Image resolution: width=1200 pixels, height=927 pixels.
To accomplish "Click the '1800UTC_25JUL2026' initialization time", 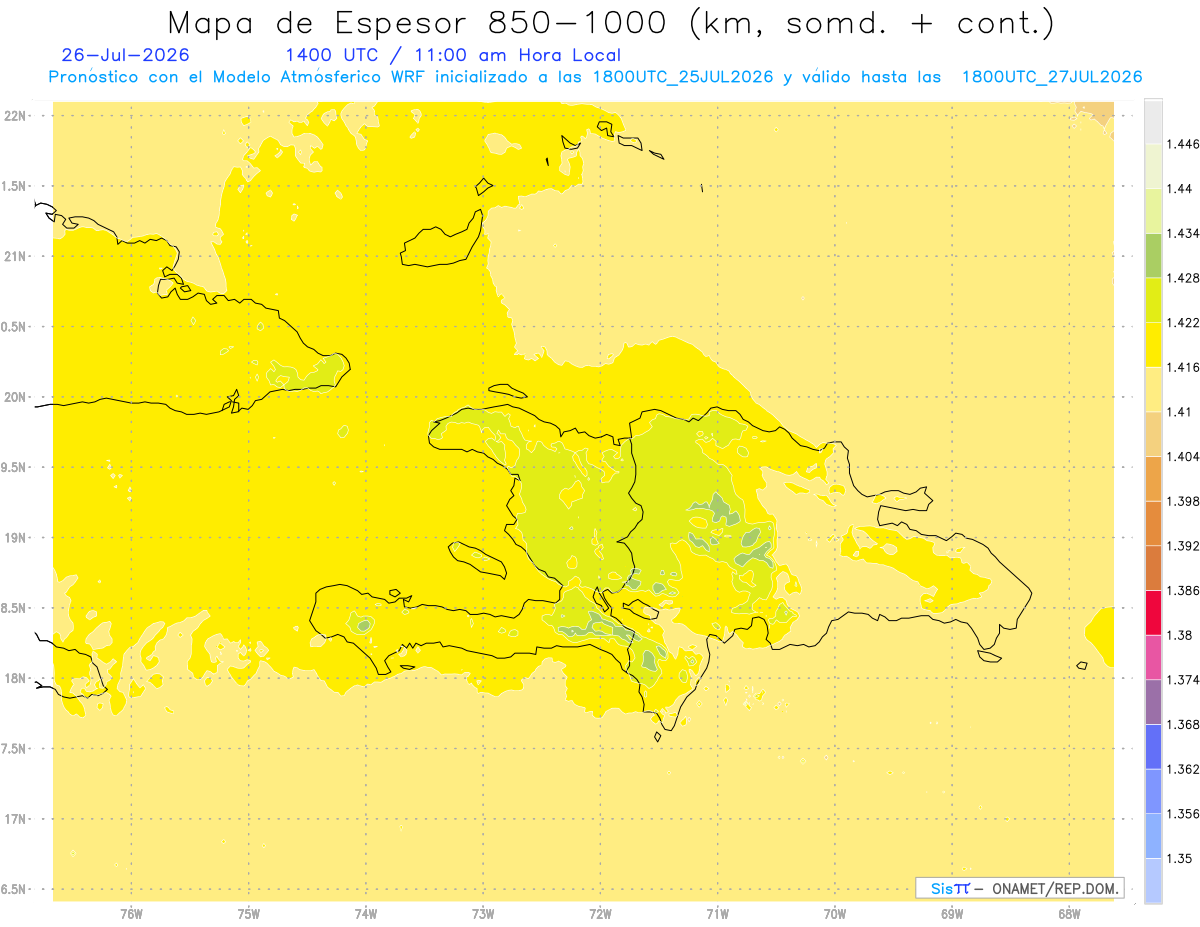I will tap(683, 77).
